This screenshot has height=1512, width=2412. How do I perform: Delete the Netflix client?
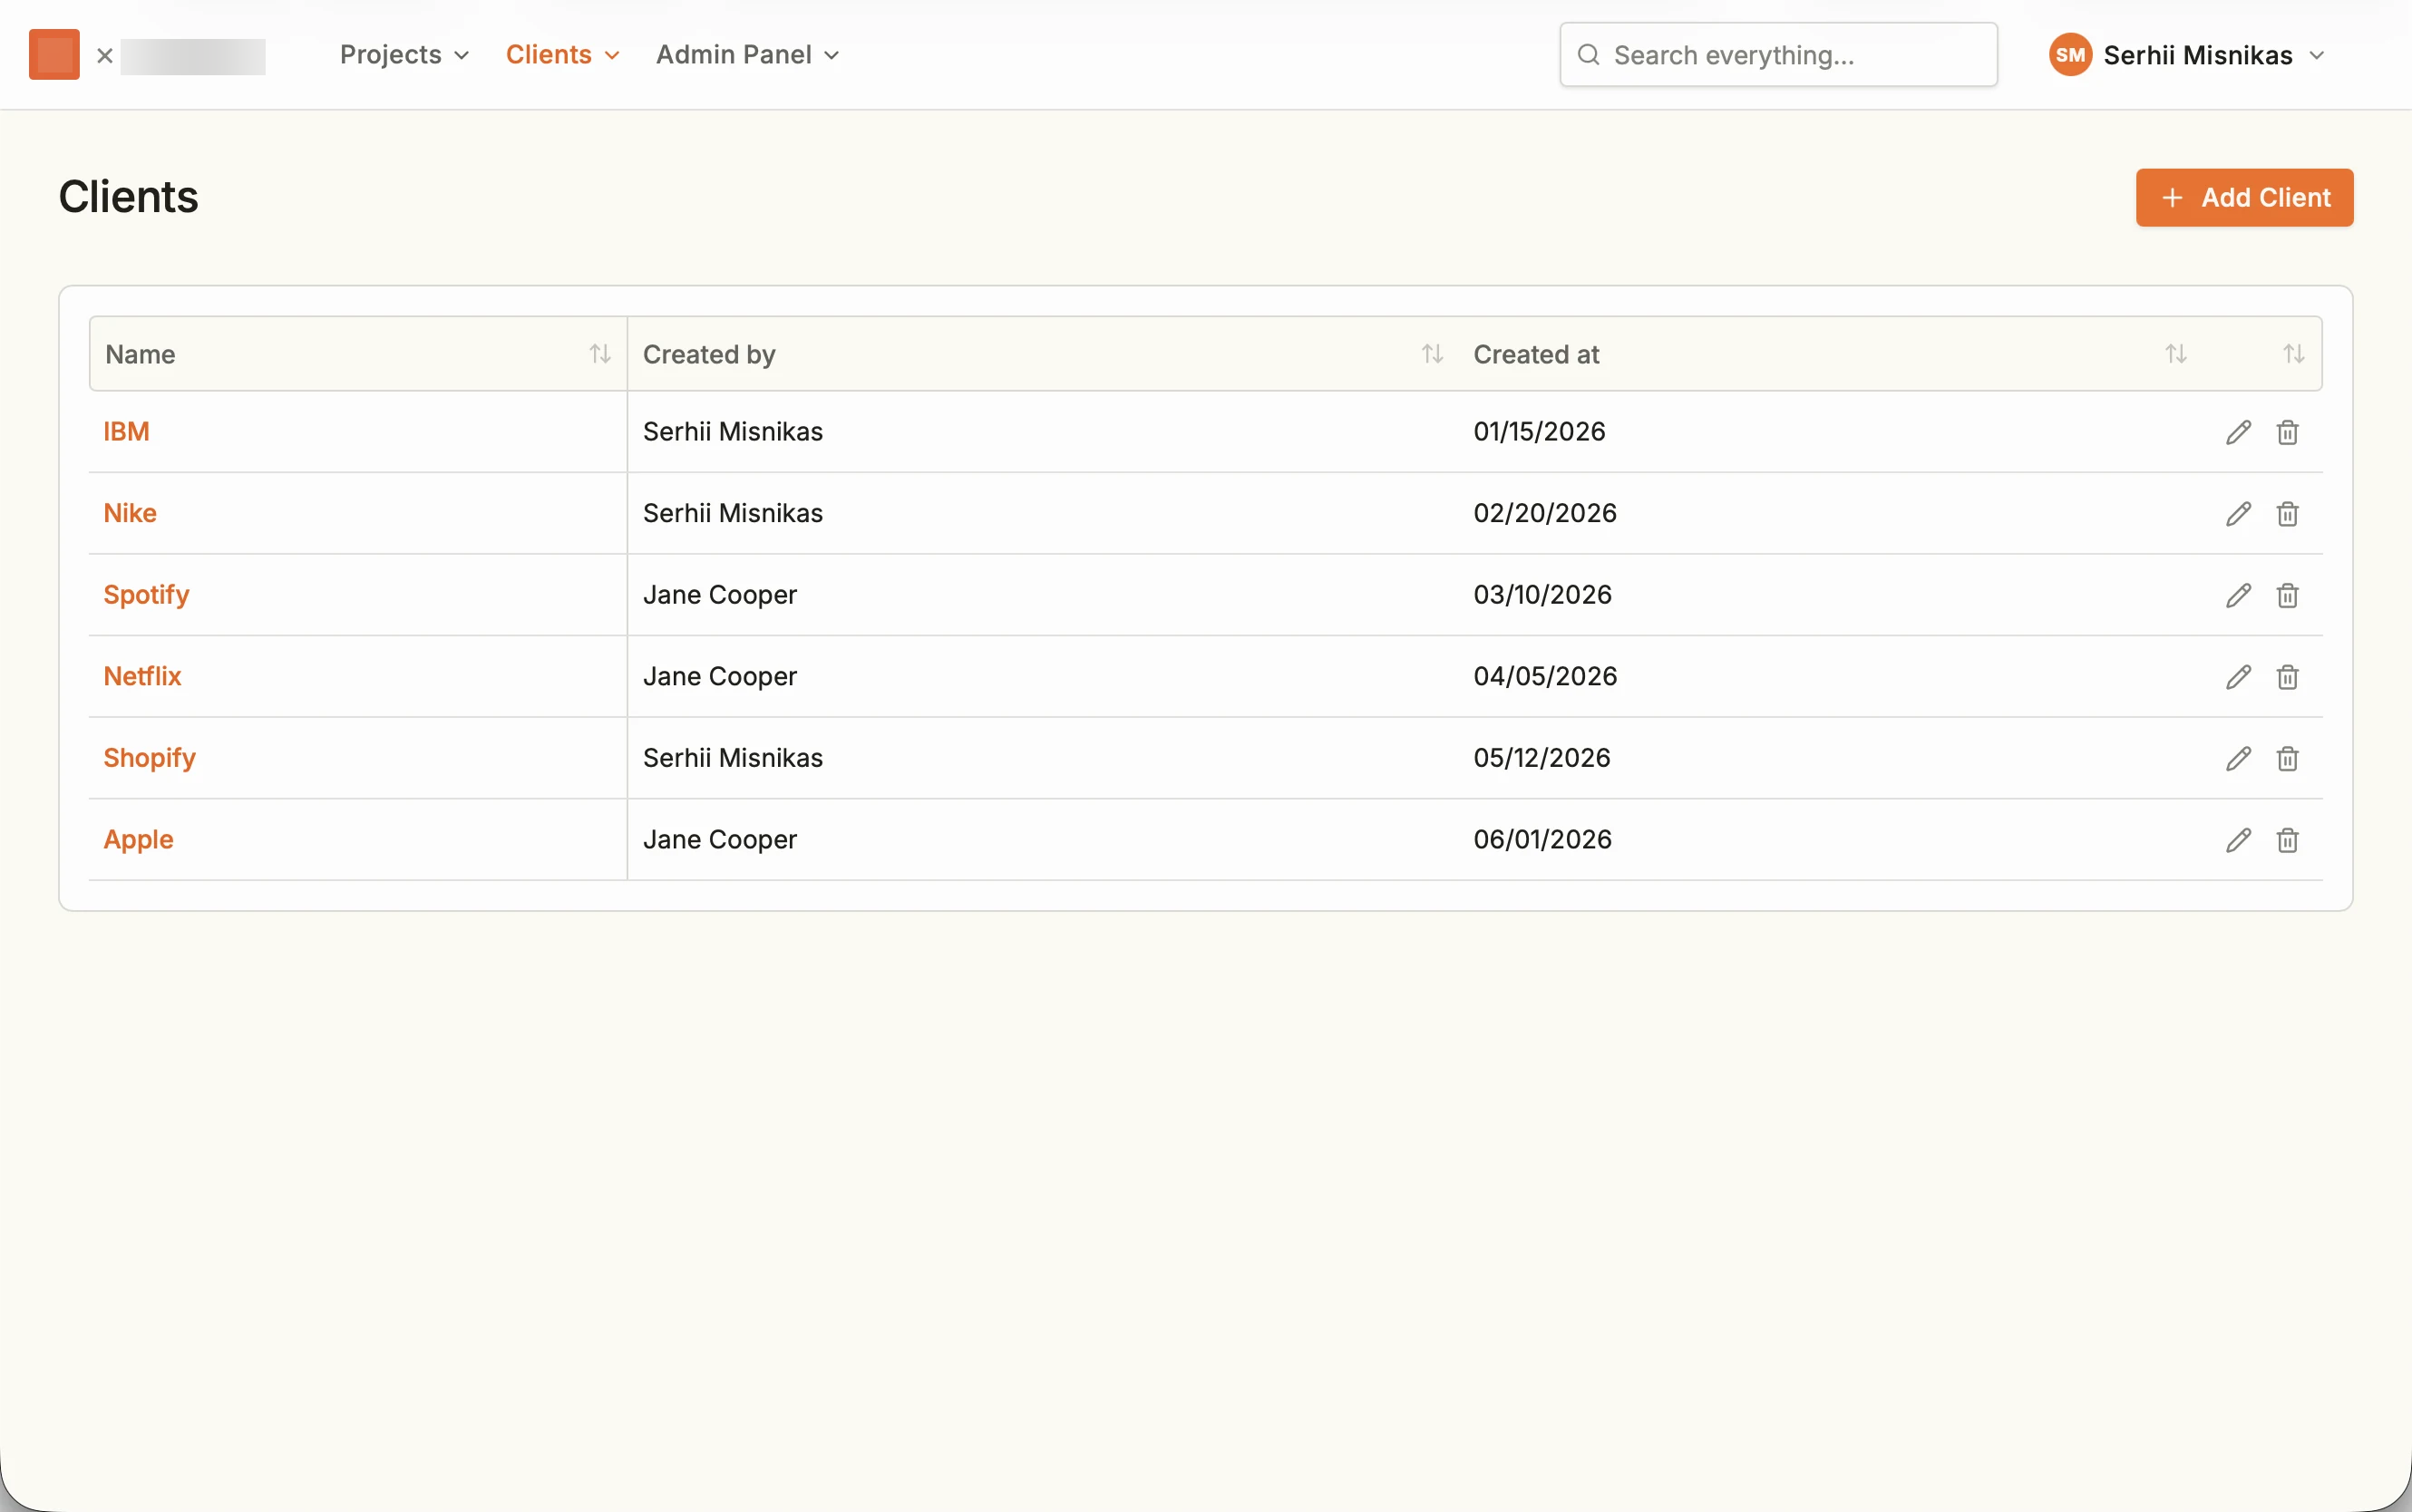[2287, 677]
